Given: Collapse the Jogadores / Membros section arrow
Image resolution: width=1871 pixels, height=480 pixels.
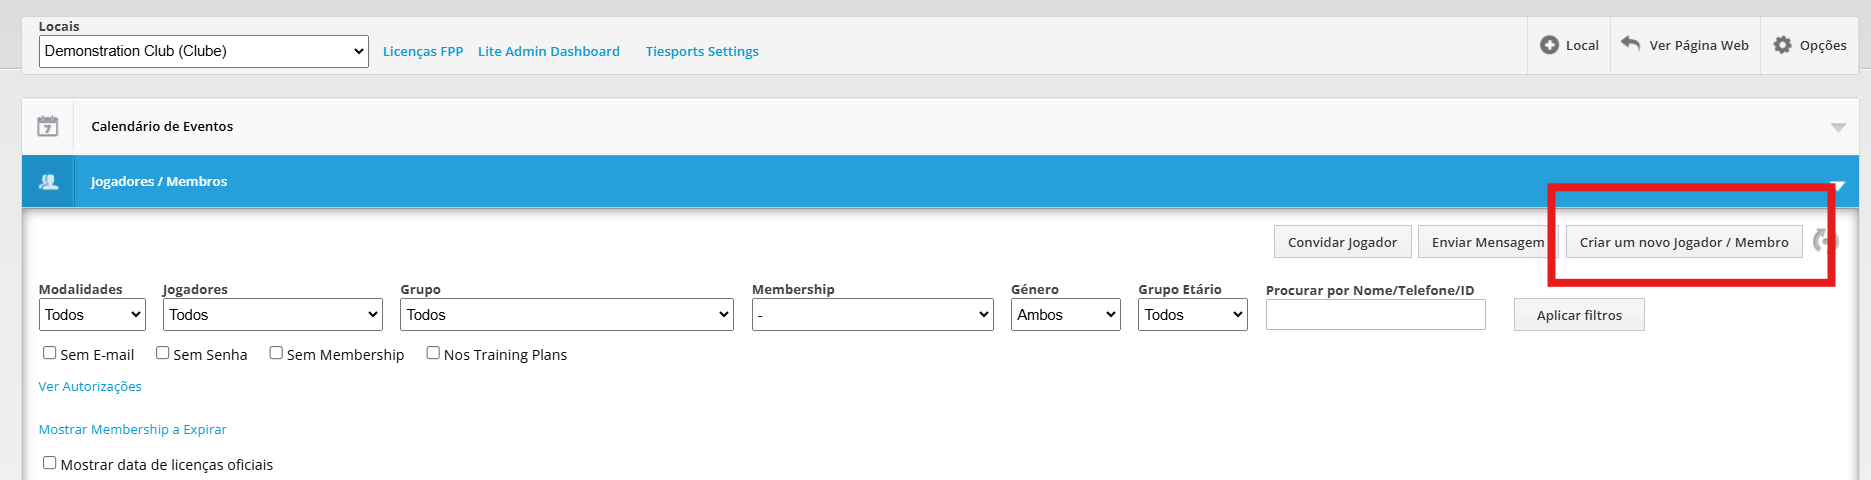Looking at the screenshot, I should click(x=1837, y=185).
